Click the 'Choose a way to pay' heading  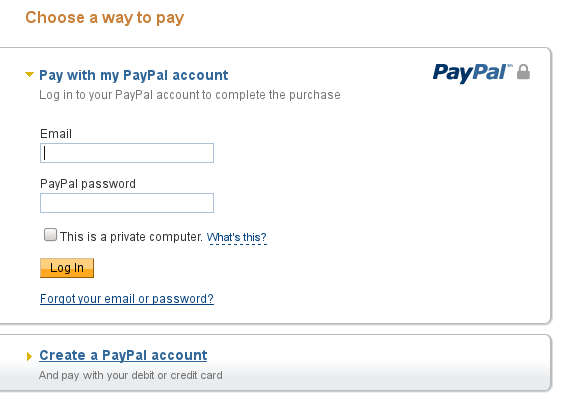click(x=105, y=18)
